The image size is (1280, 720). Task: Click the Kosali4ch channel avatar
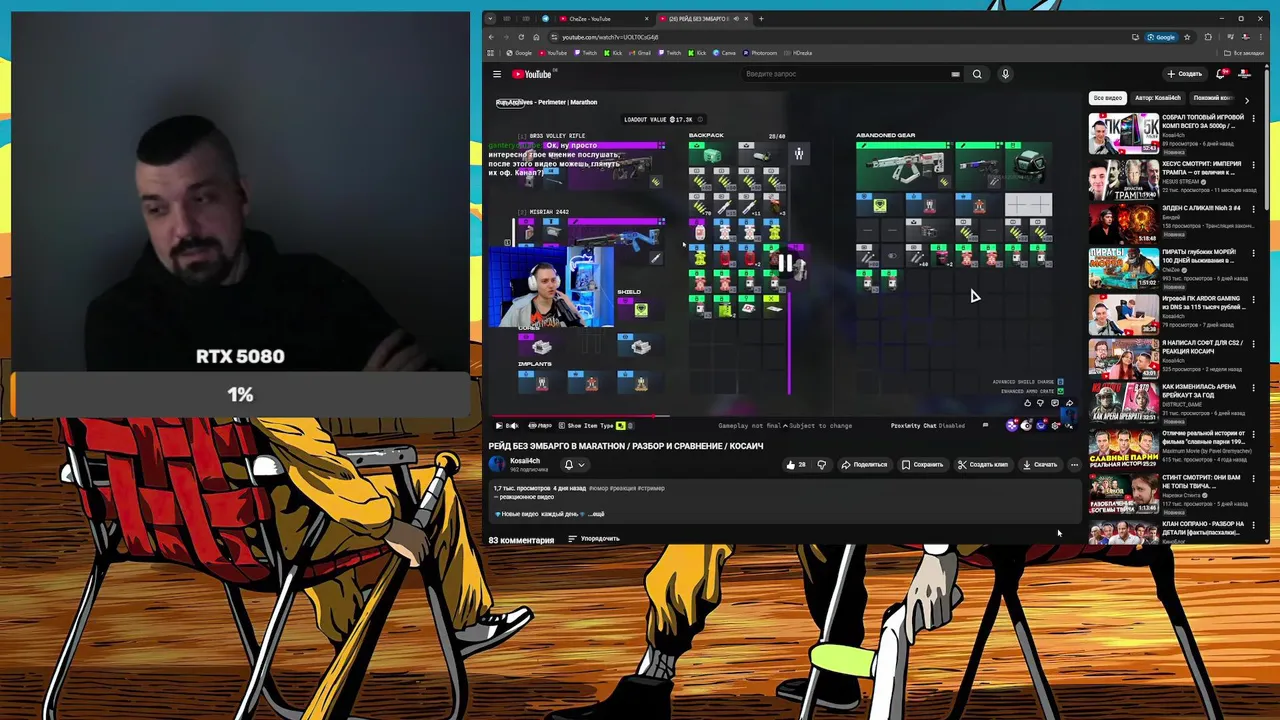pos(497,464)
